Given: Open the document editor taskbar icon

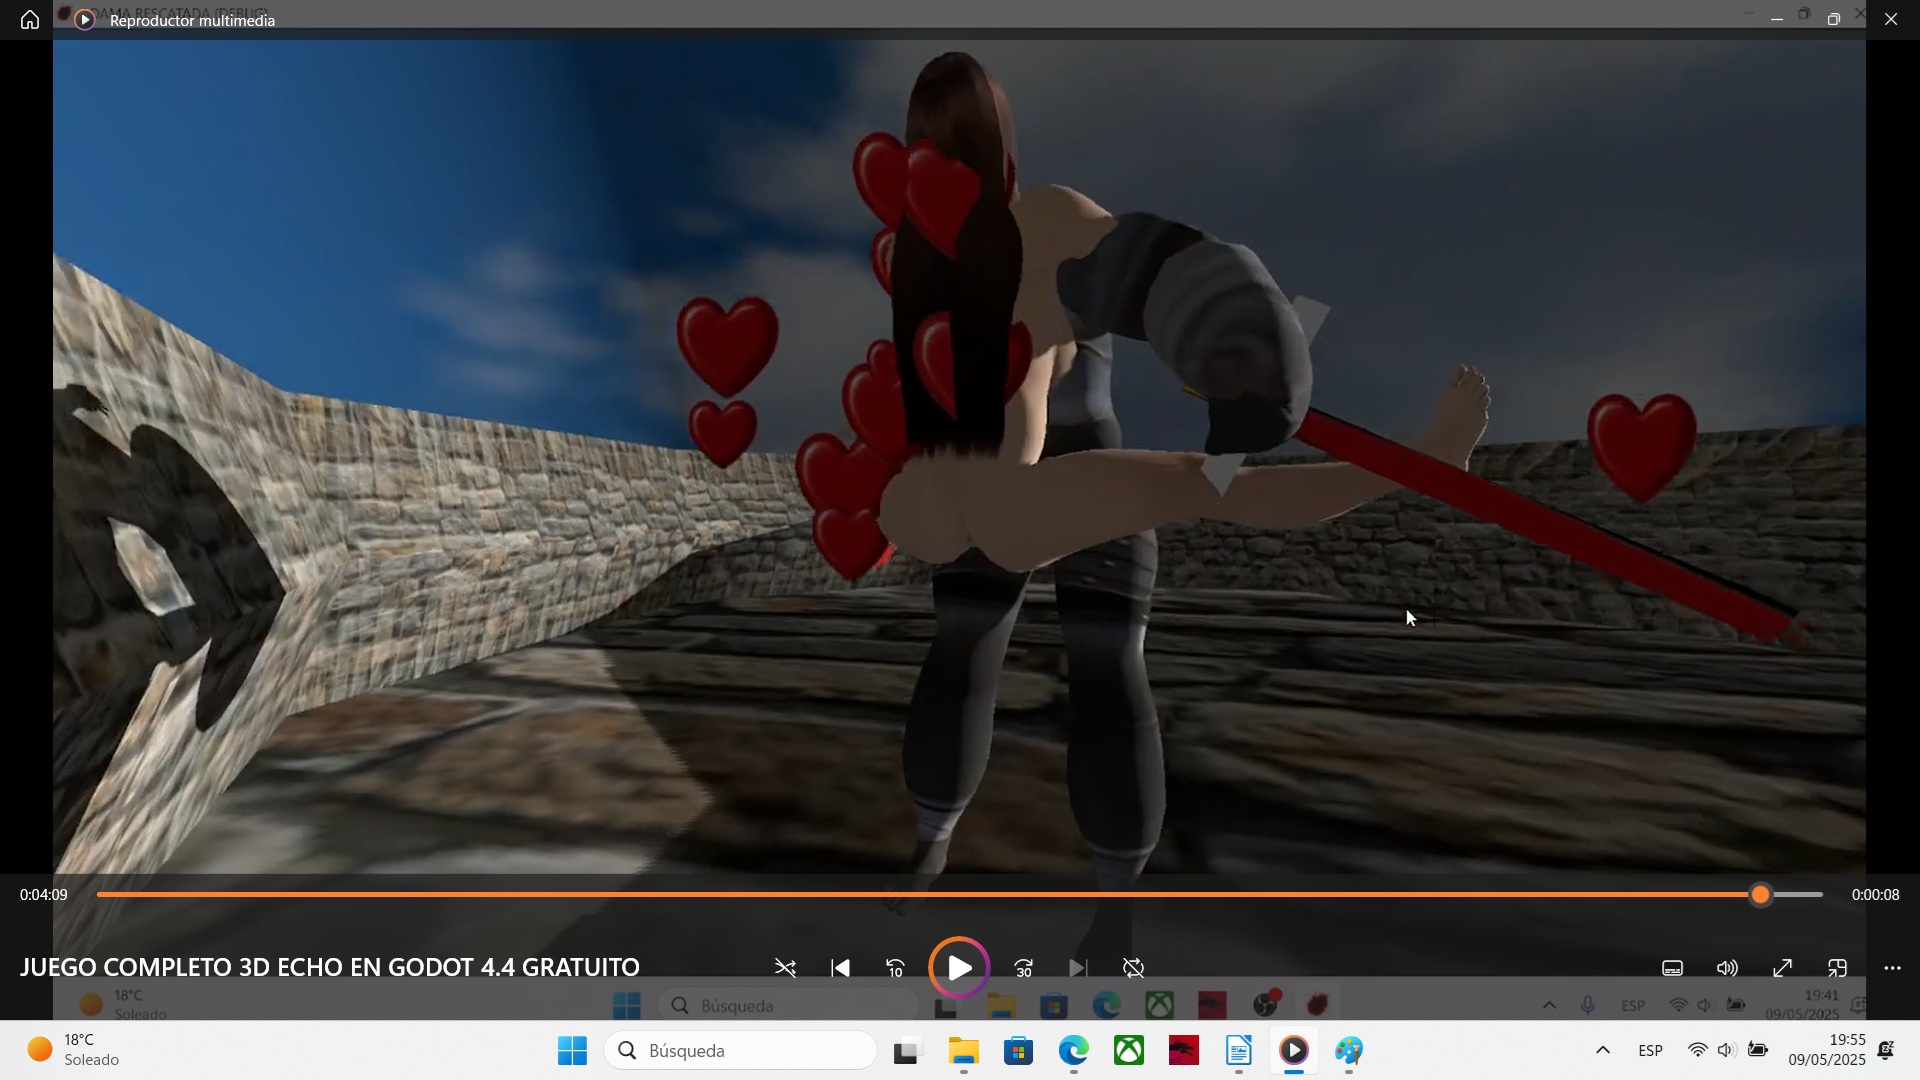Looking at the screenshot, I should 1239,1051.
